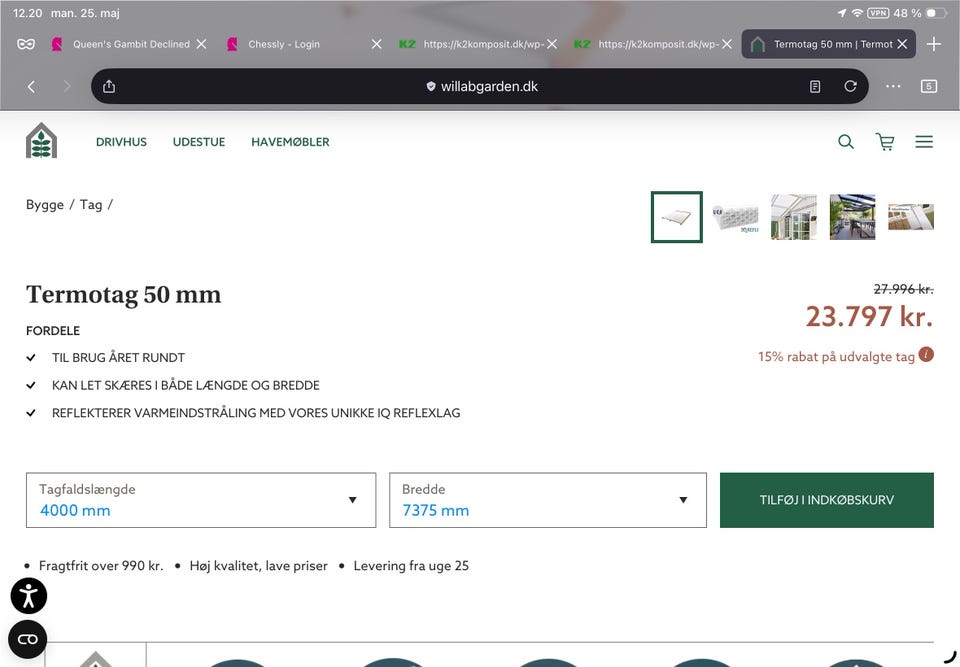960x667 pixels.
Task: Select the first roof panel thumbnail
Action: [x=677, y=217]
